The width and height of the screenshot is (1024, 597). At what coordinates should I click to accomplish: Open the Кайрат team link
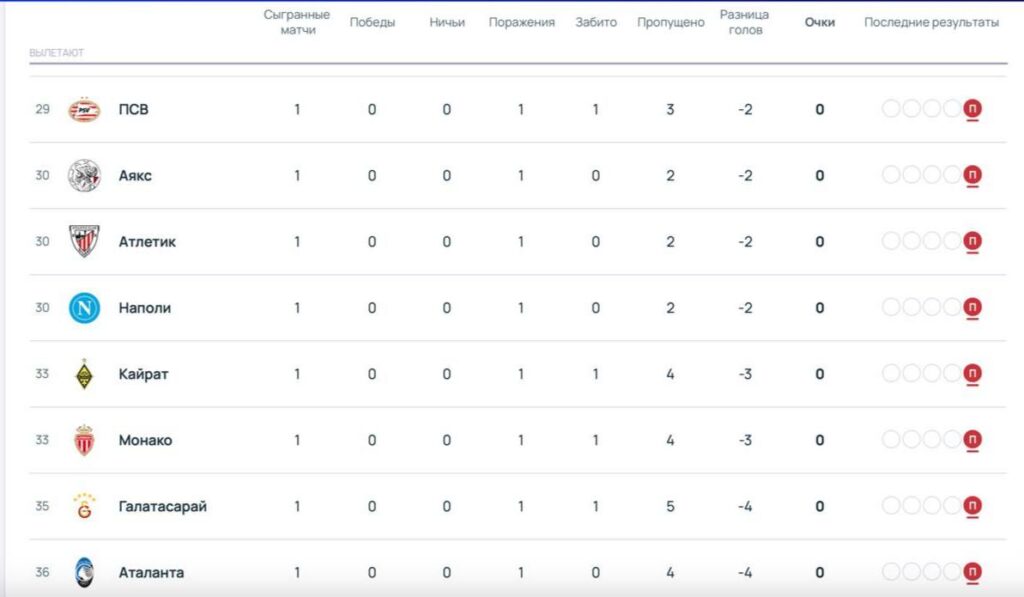(143, 374)
